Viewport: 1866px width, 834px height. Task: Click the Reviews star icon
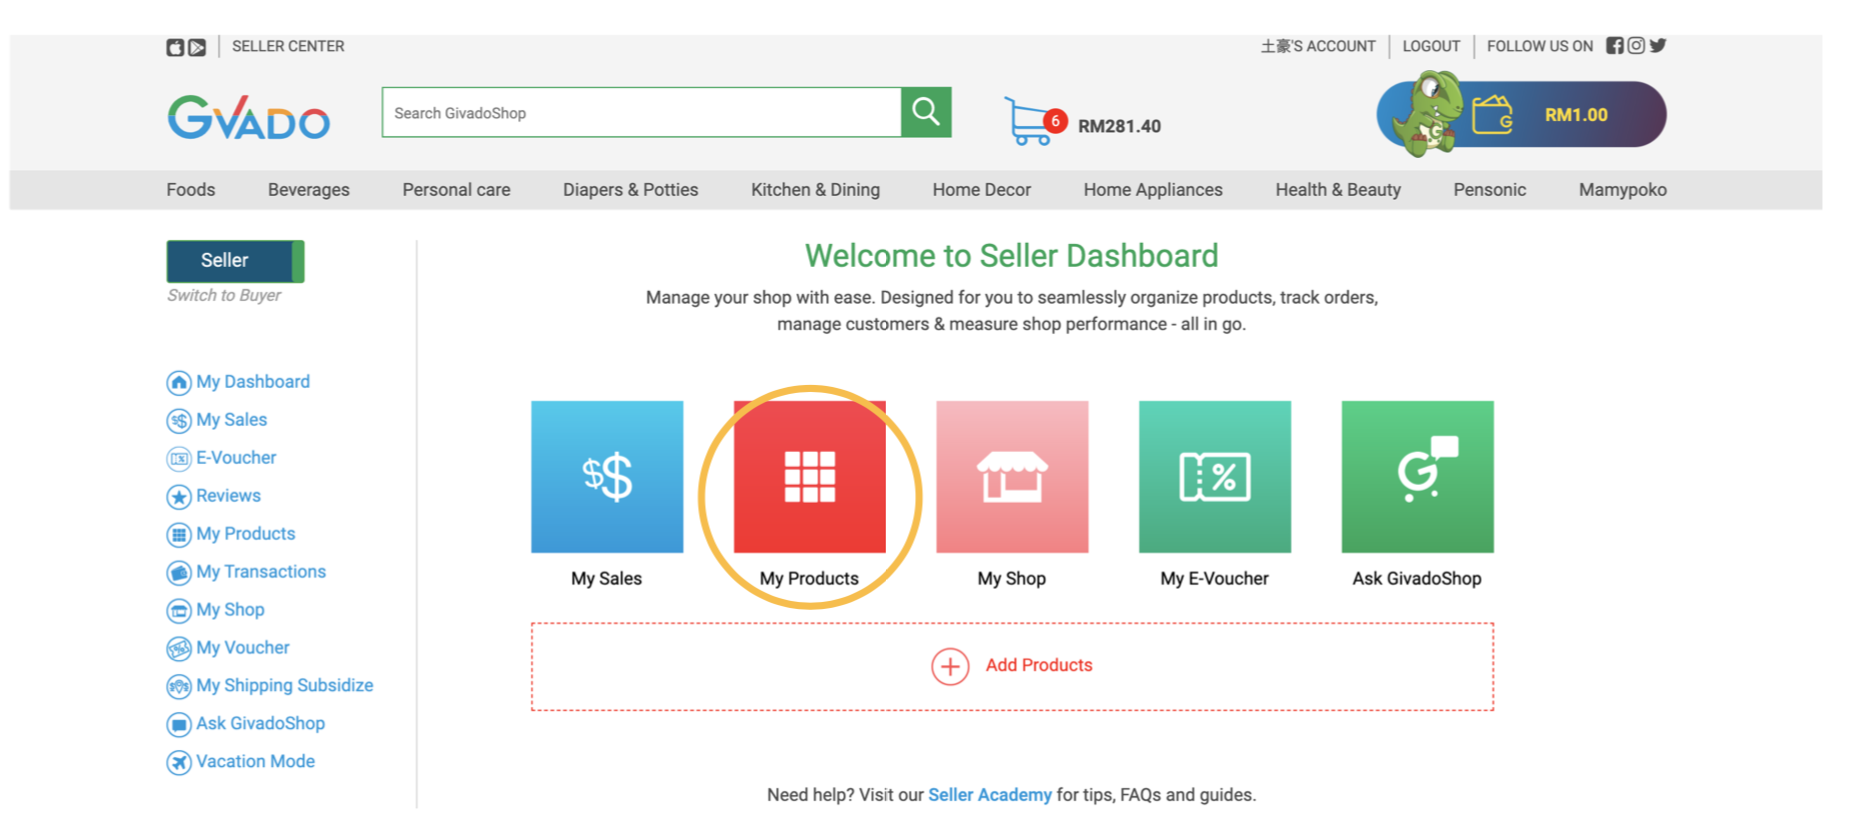179,497
